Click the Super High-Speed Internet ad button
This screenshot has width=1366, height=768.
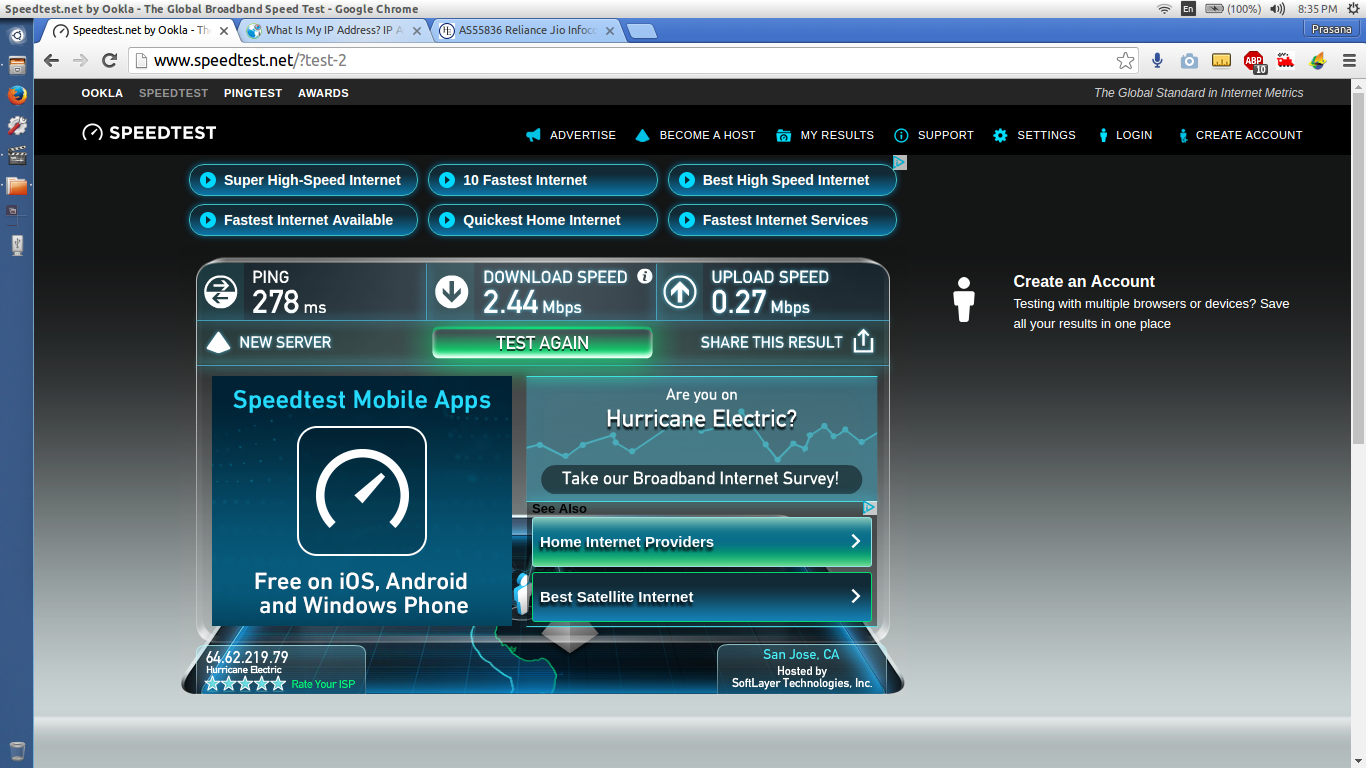tap(303, 180)
